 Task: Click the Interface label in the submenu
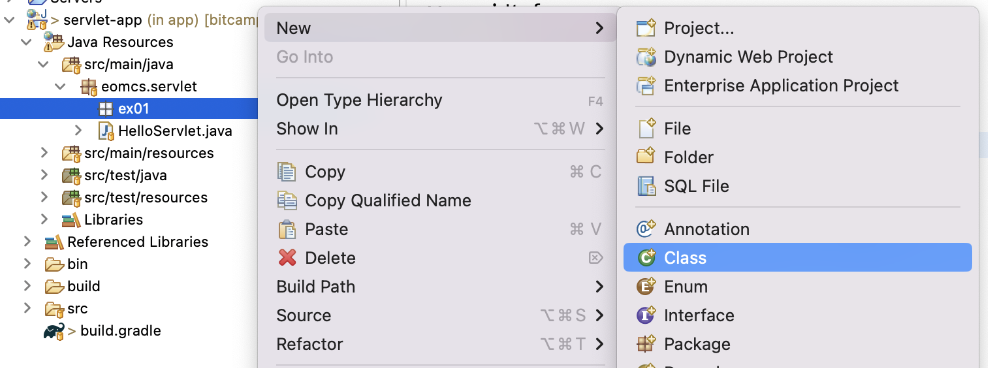pyautogui.click(x=699, y=315)
